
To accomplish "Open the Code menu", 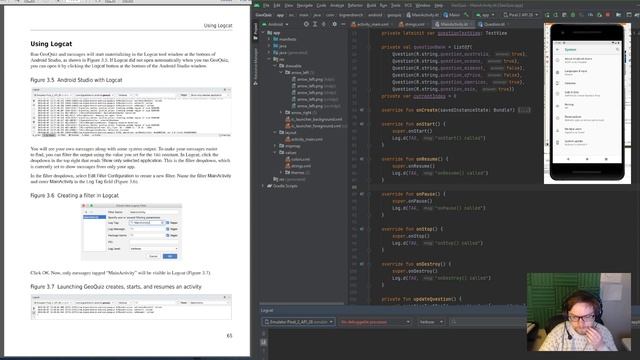I will click(321, 6).
